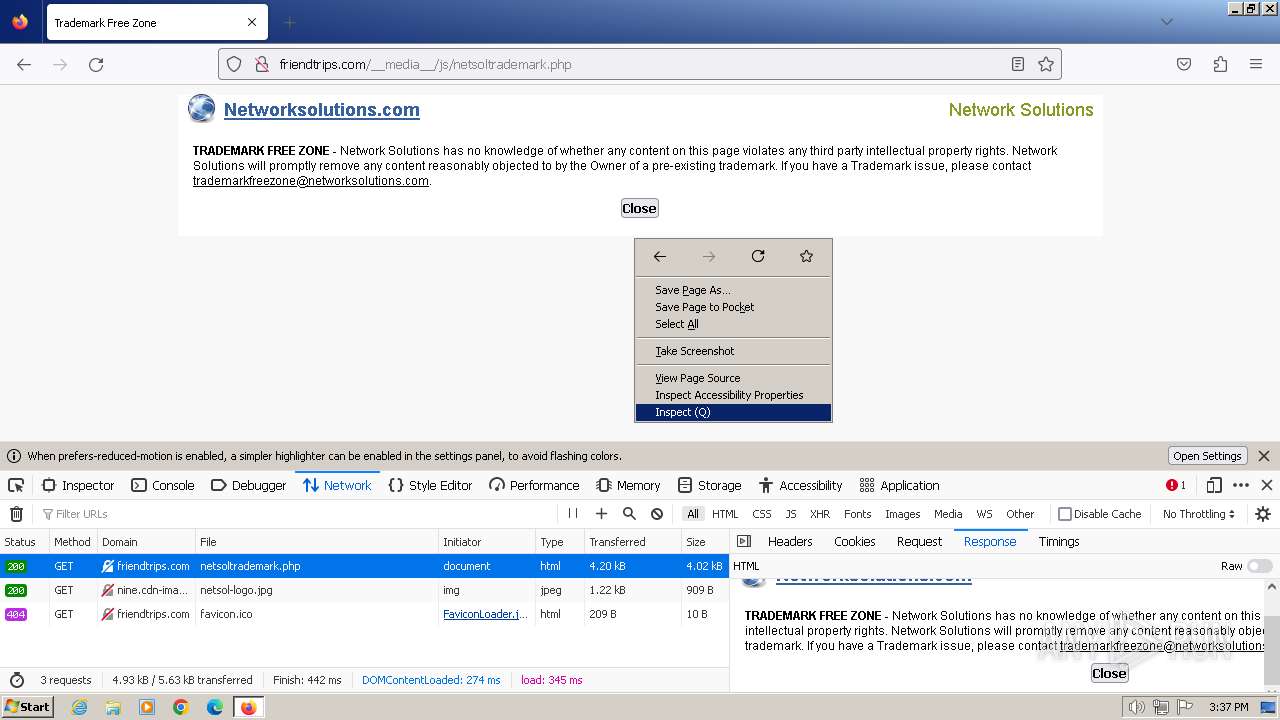Filter requests by HTML
The width and height of the screenshot is (1280, 720).
725,514
